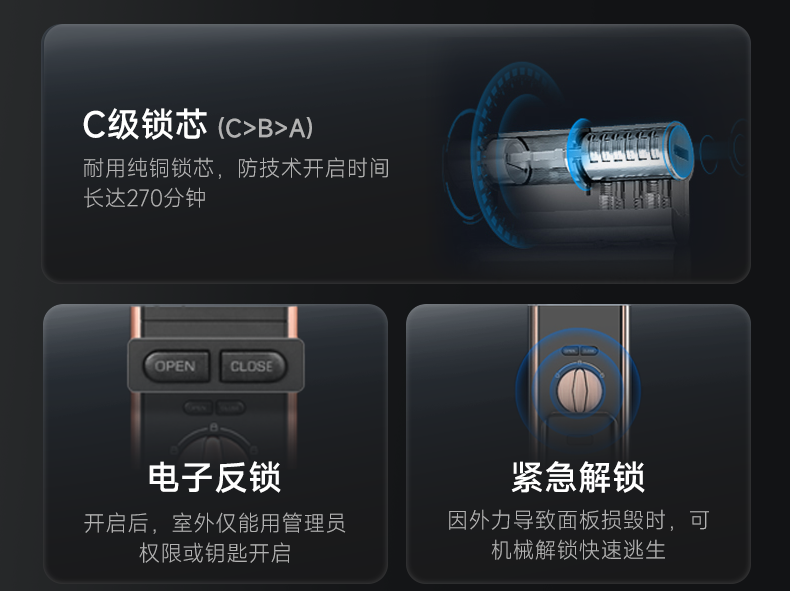
Task: Click the large OPEN button
Action: coord(176,366)
